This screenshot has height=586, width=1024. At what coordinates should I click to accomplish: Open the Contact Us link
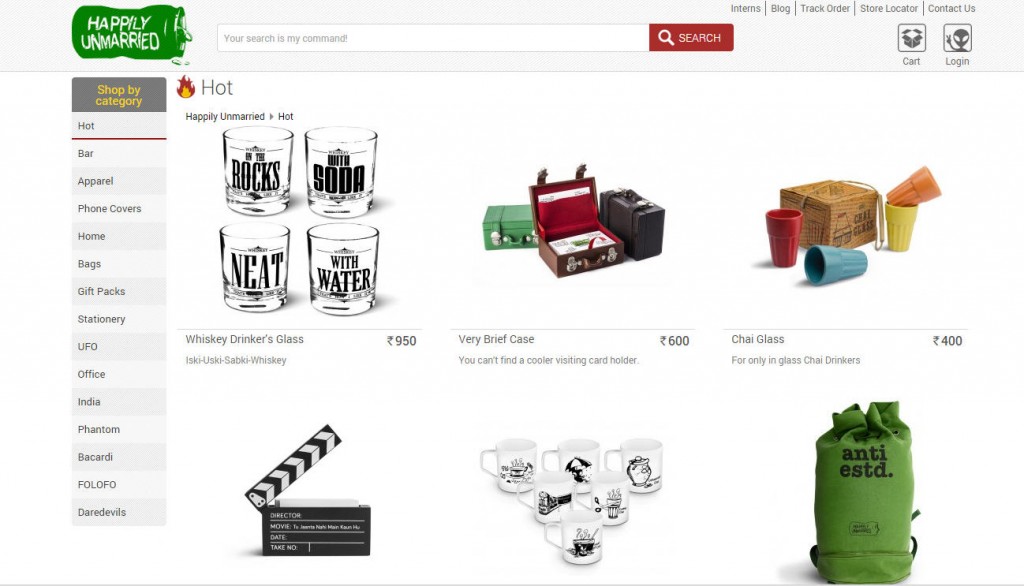pyautogui.click(x=952, y=8)
